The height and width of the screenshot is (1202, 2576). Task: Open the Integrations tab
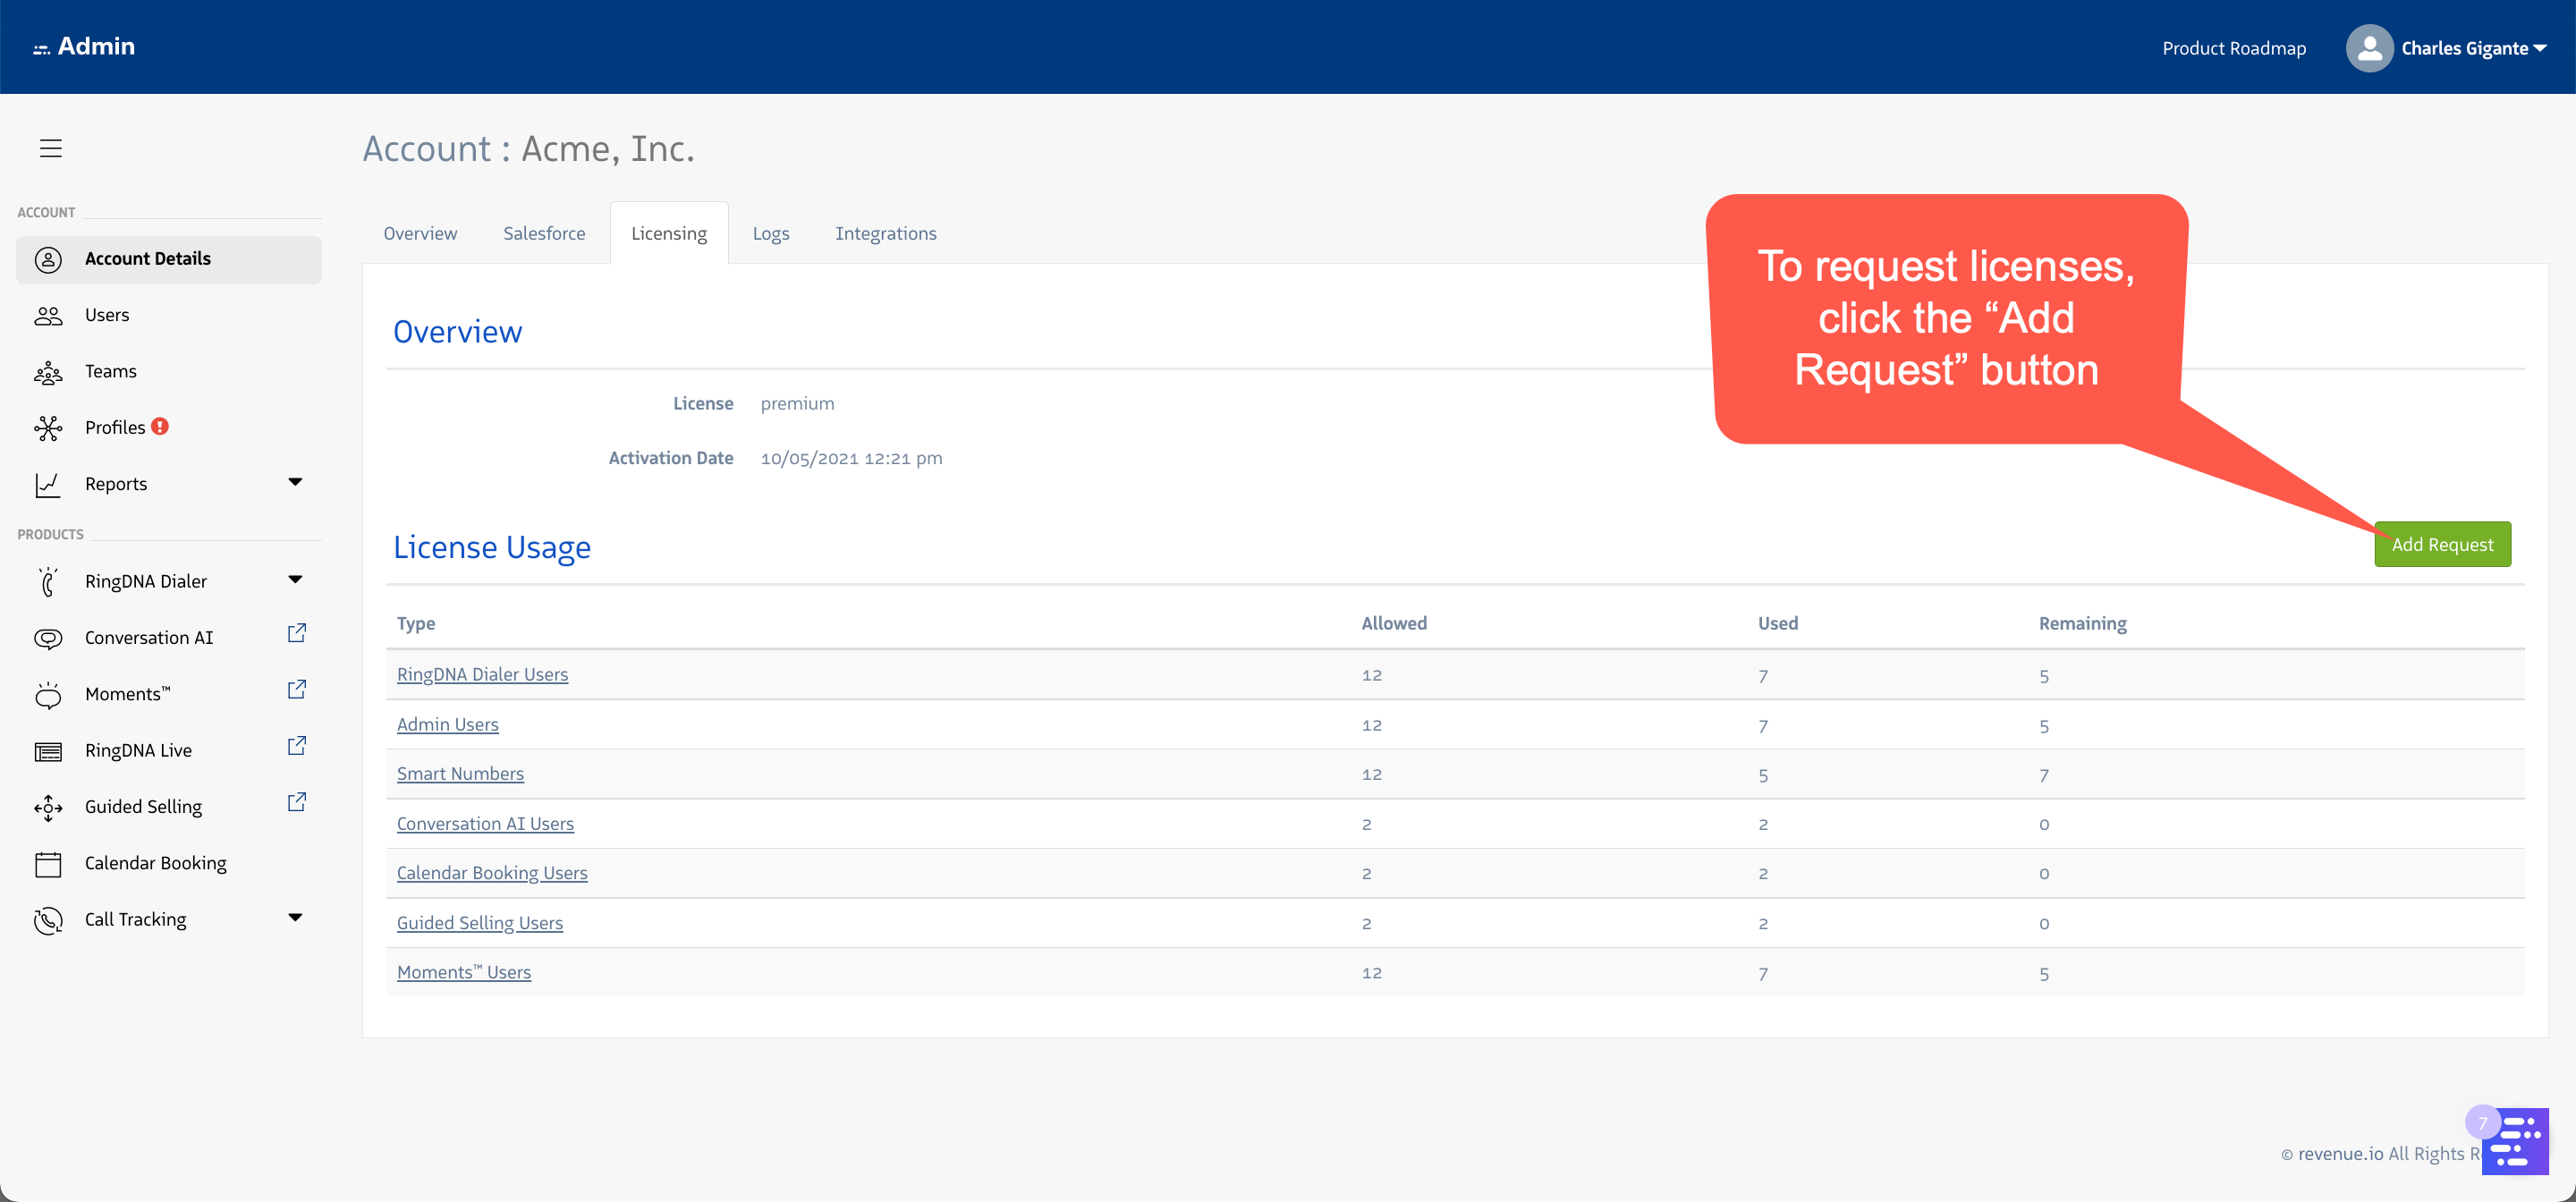click(886, 232)
